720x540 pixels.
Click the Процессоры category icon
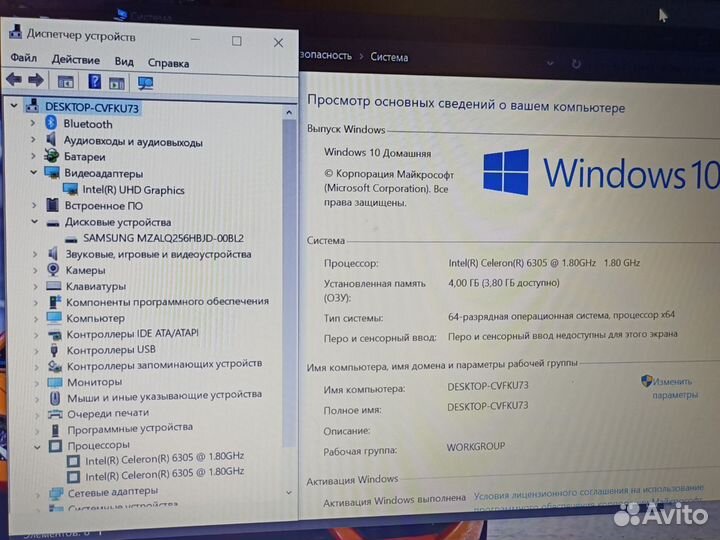coord(56,445)
